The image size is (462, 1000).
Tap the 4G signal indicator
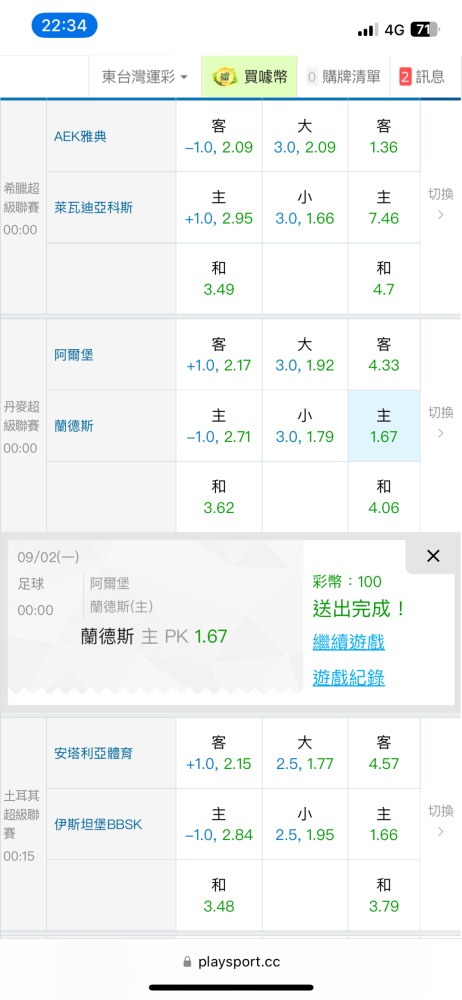click(x=394, y=30)
